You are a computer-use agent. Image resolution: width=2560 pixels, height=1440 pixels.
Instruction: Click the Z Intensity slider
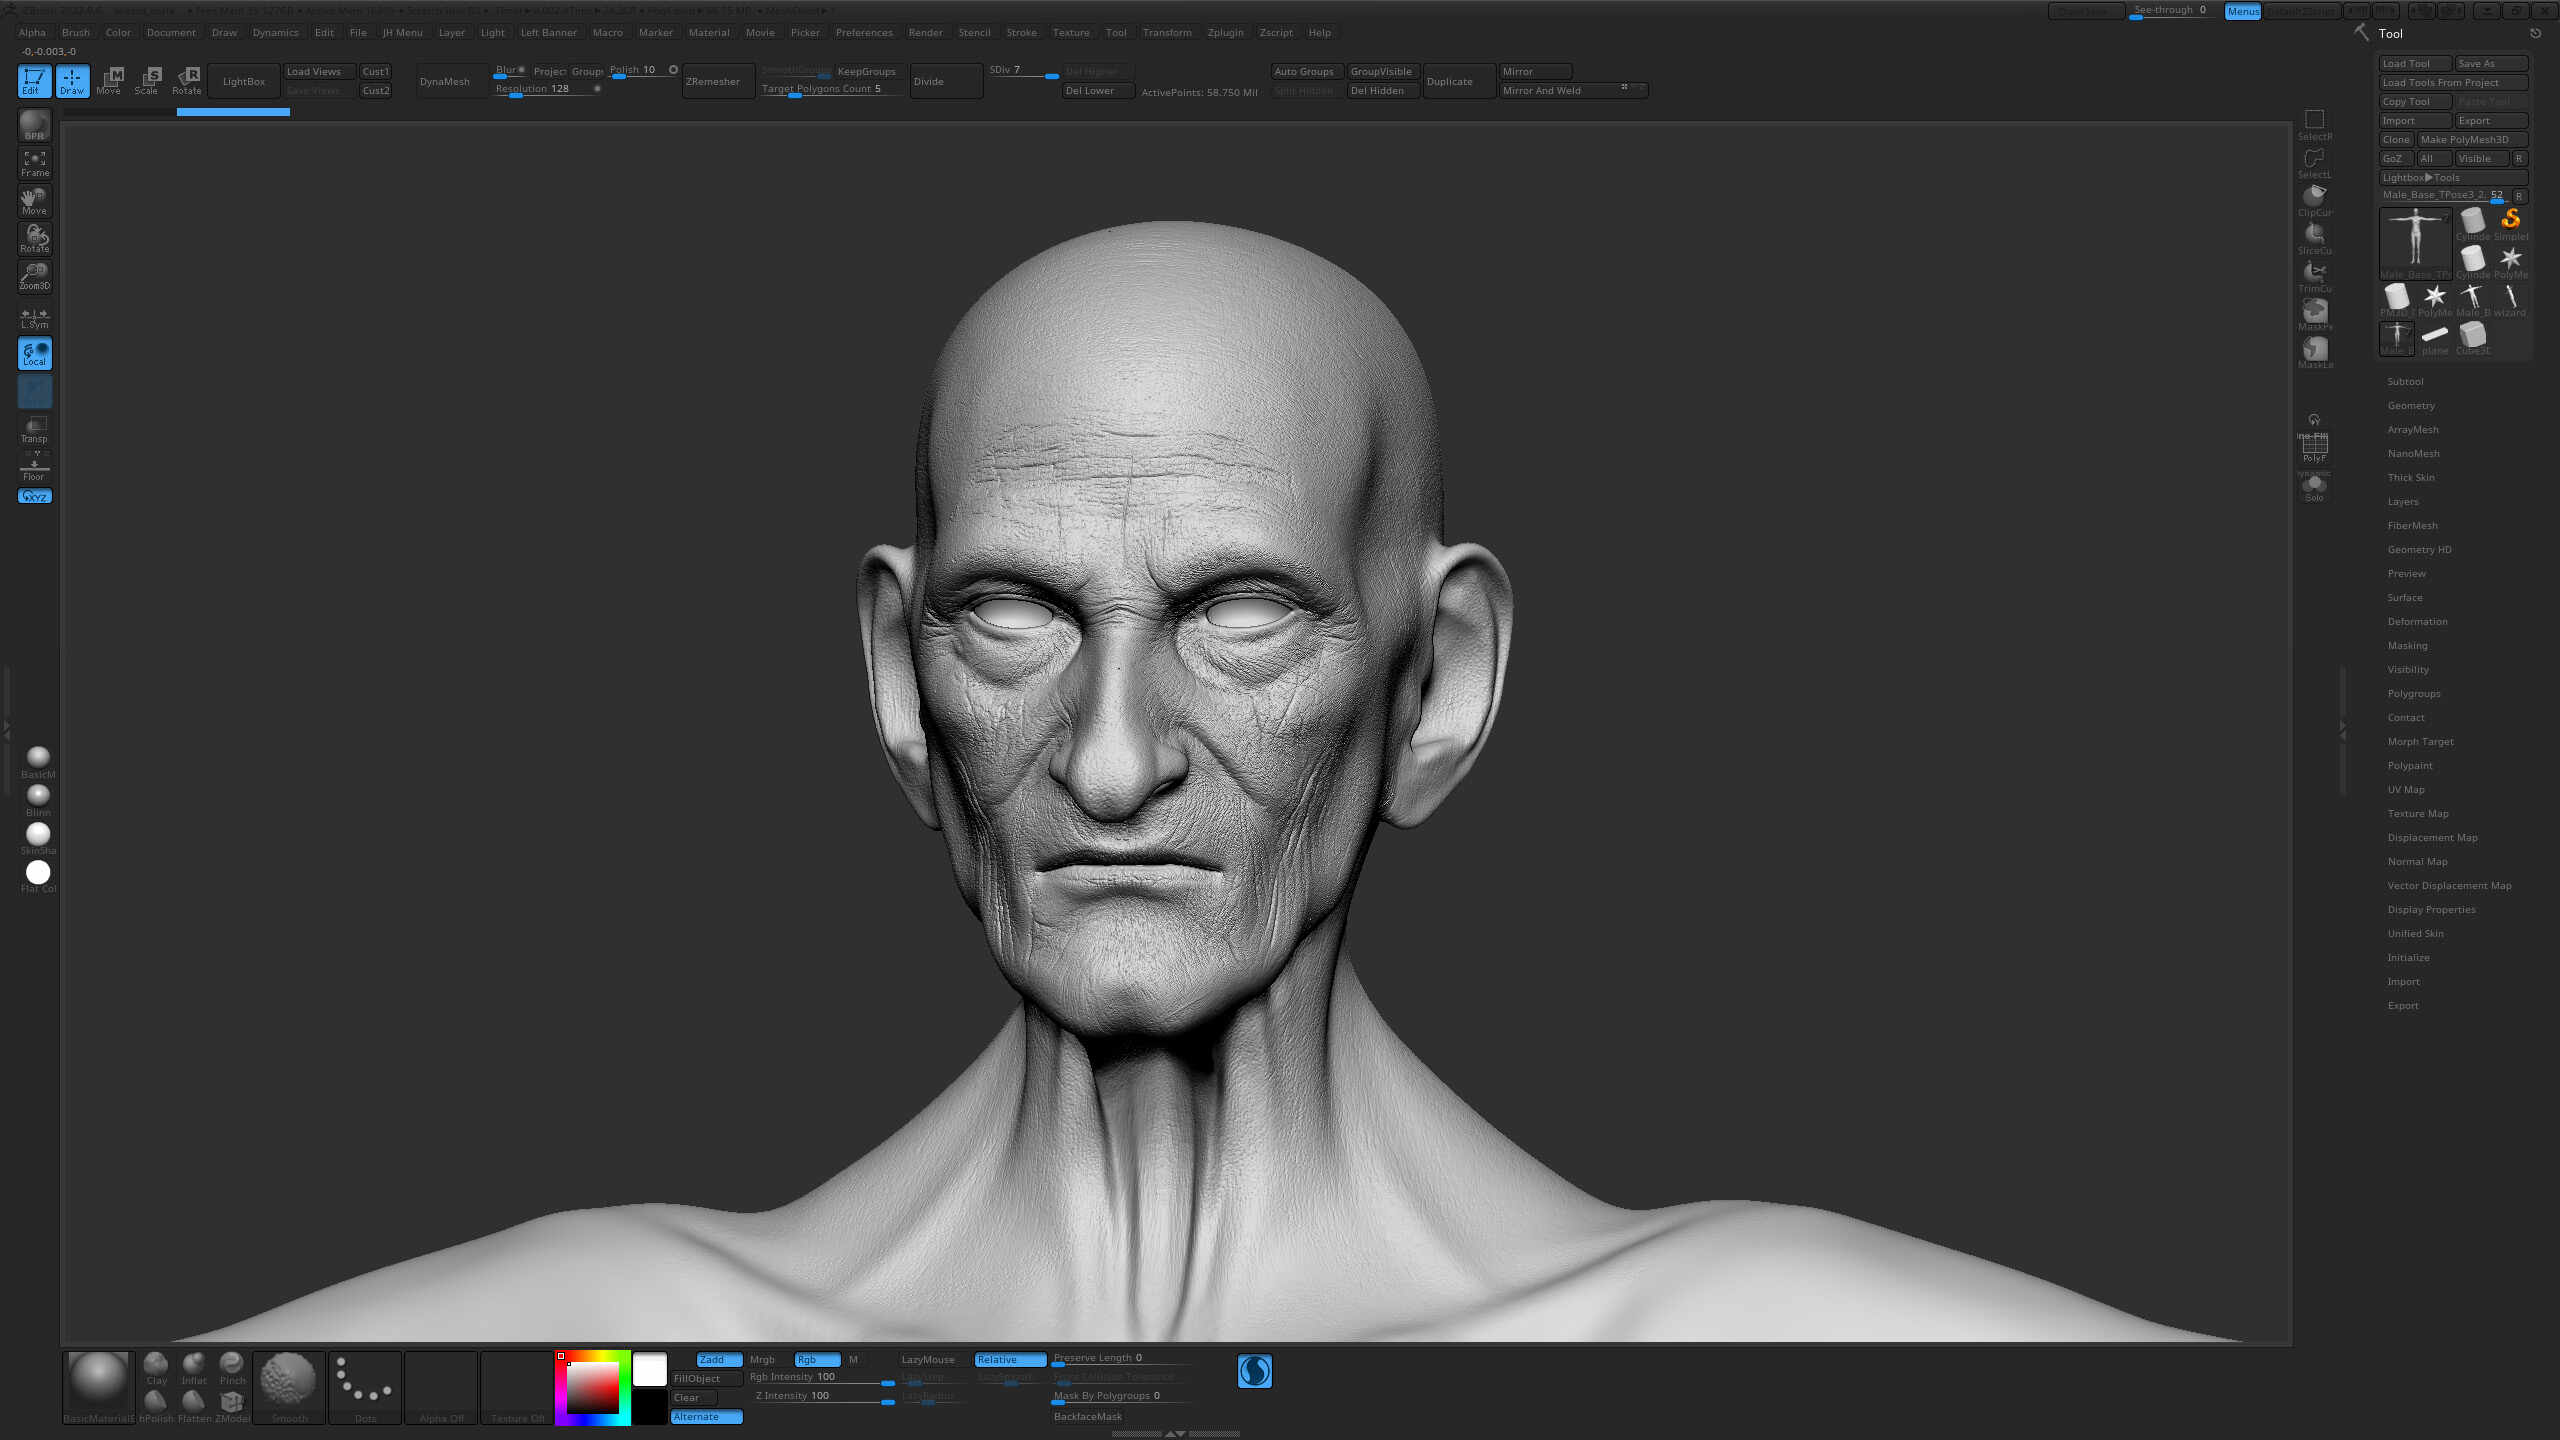click(x=820, y=1397)
